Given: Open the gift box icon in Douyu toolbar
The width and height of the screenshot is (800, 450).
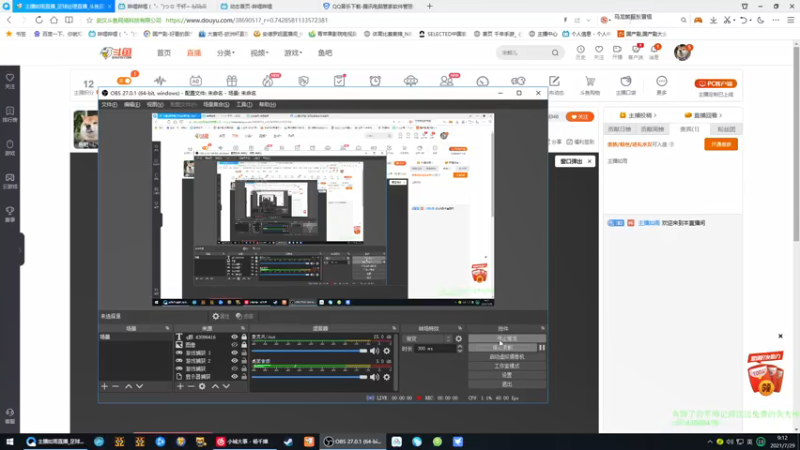Looking at the screenshot, I should click(x=232, y=81).
